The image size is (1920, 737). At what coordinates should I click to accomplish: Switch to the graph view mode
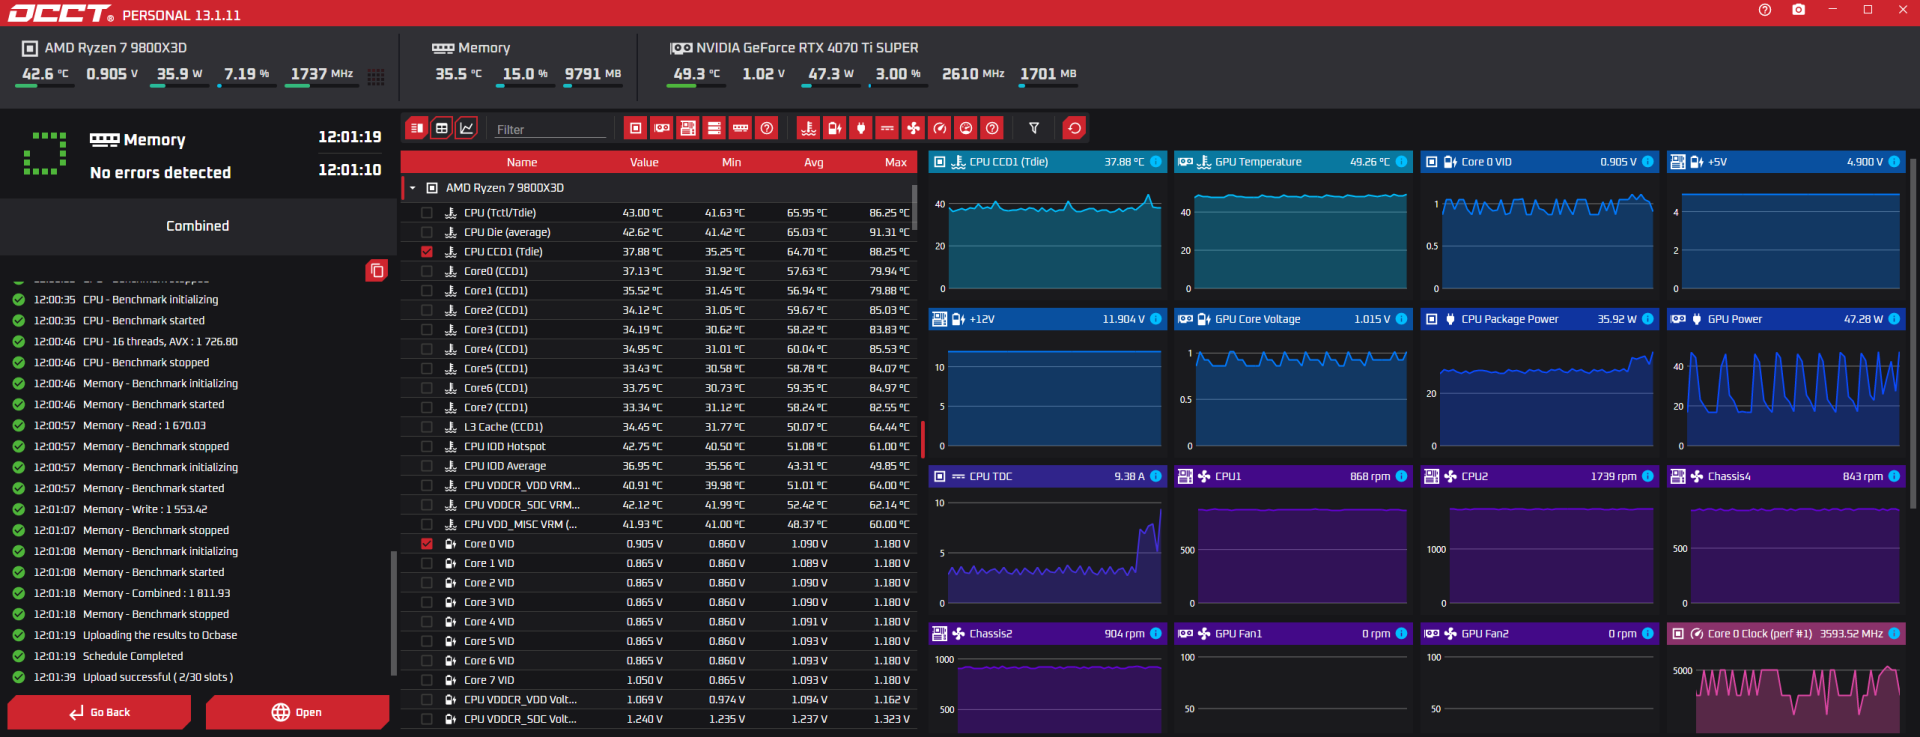coord(467,128)
